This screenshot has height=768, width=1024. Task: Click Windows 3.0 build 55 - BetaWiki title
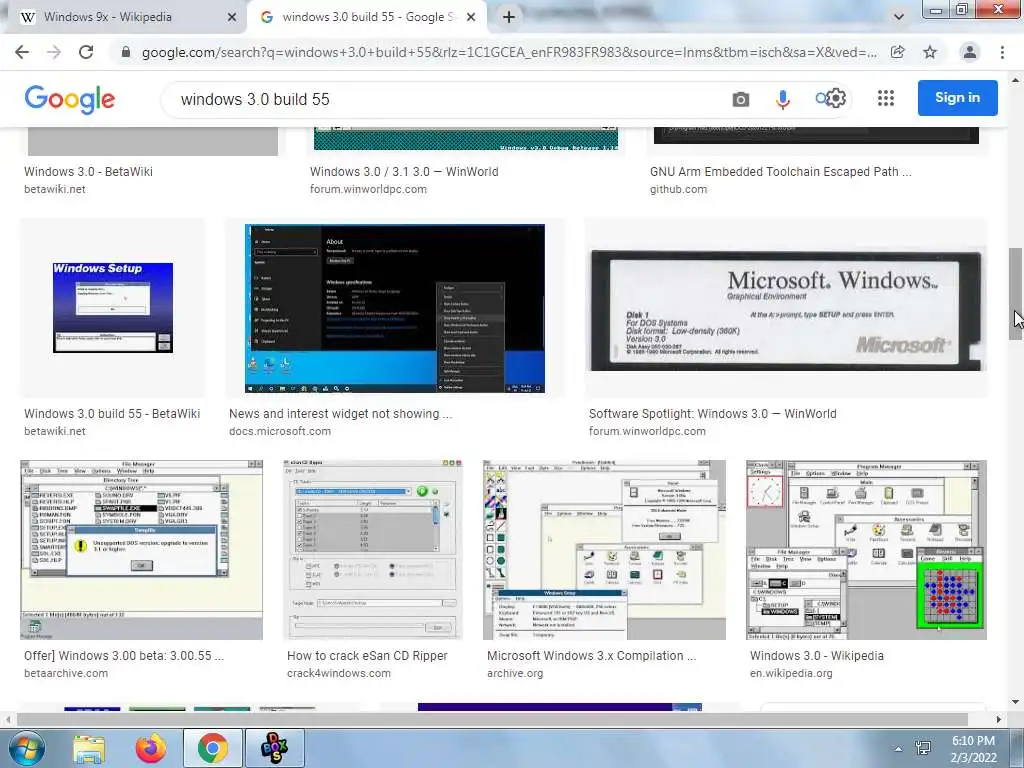pos(112,413)
